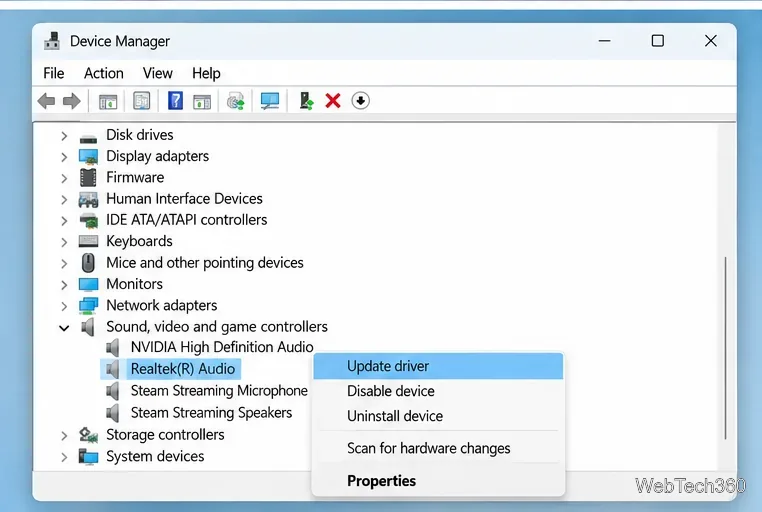This screenshot has height=512, width=762.
Task: Select the Monitors category icon
Action: click(88, 284)
